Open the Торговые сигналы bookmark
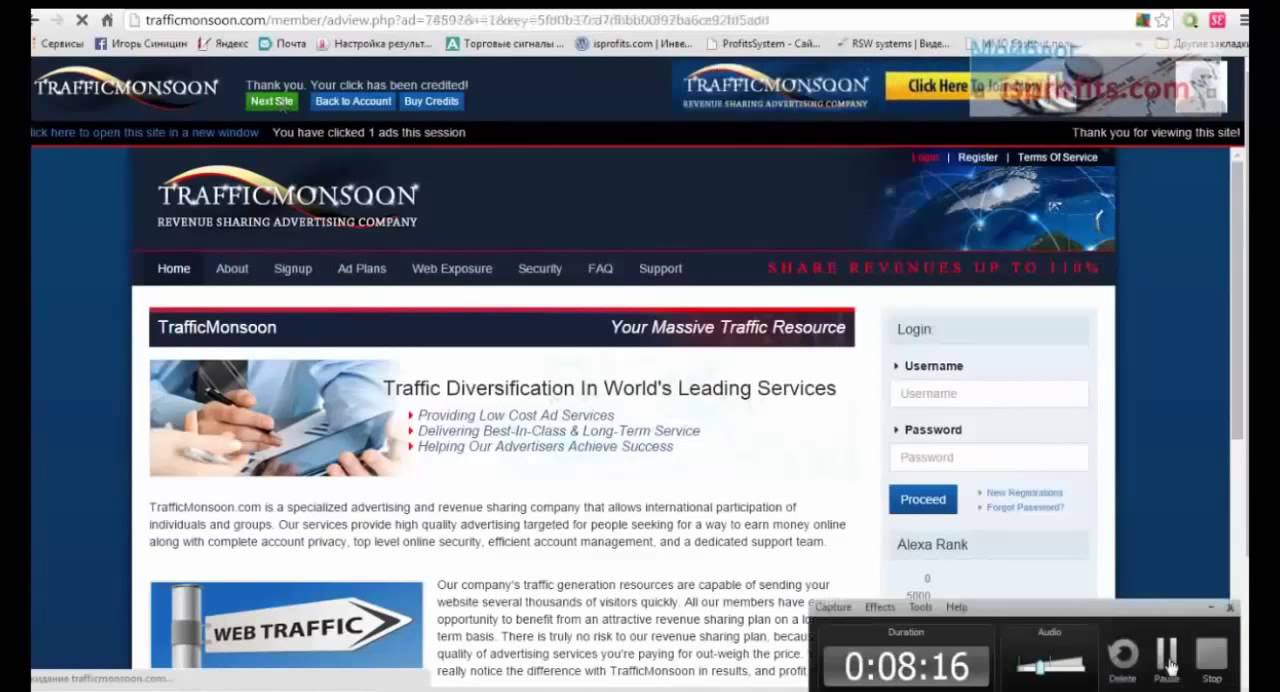 (x=505, y=44)
